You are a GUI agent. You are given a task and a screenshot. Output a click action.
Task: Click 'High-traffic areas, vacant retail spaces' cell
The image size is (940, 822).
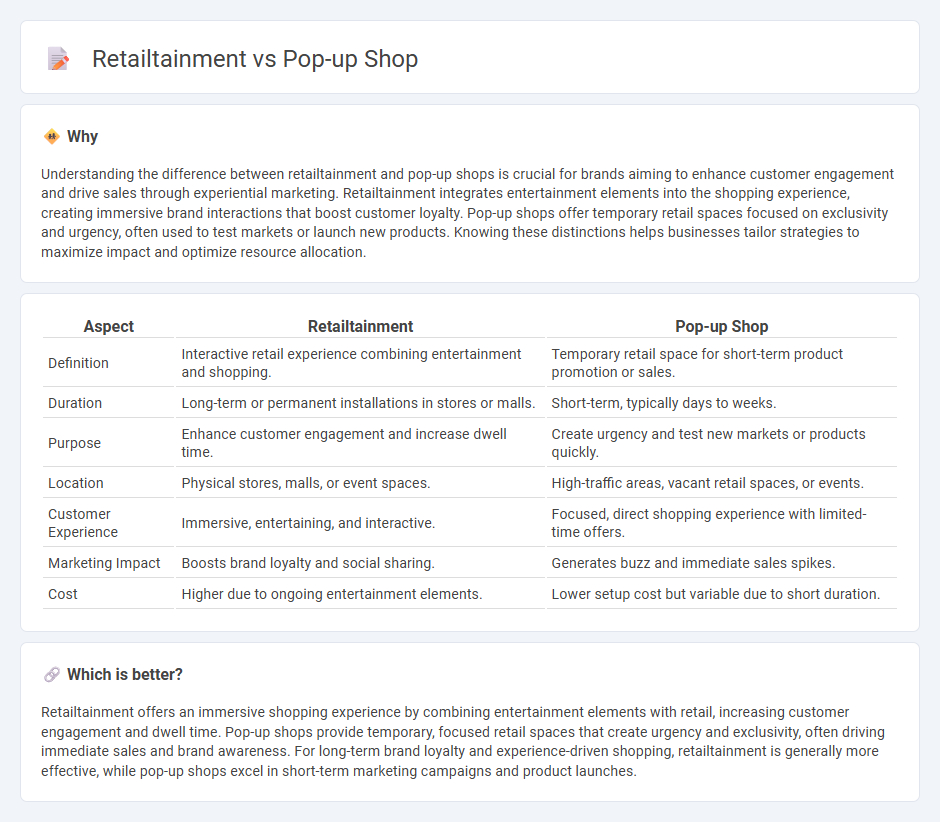click(x=722, y=483)
